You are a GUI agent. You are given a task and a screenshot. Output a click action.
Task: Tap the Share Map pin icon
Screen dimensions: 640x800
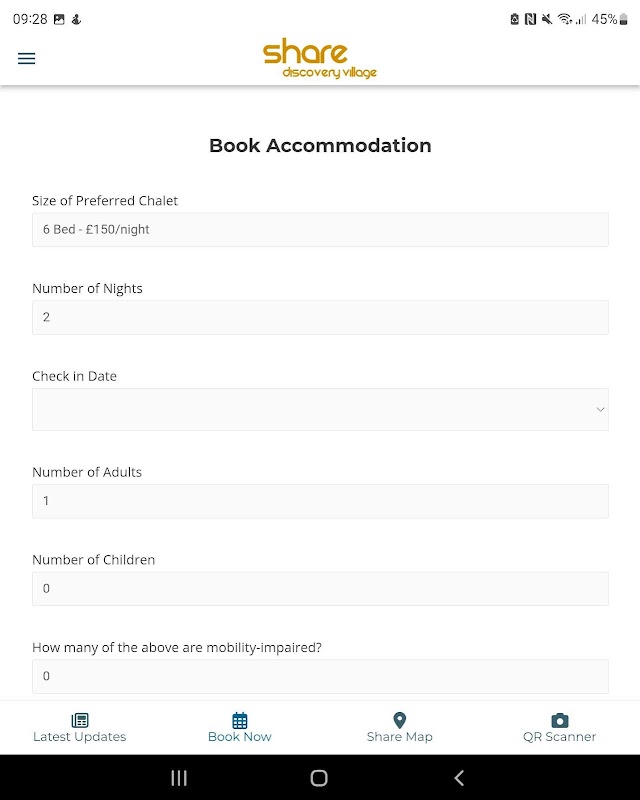(399, 720)
